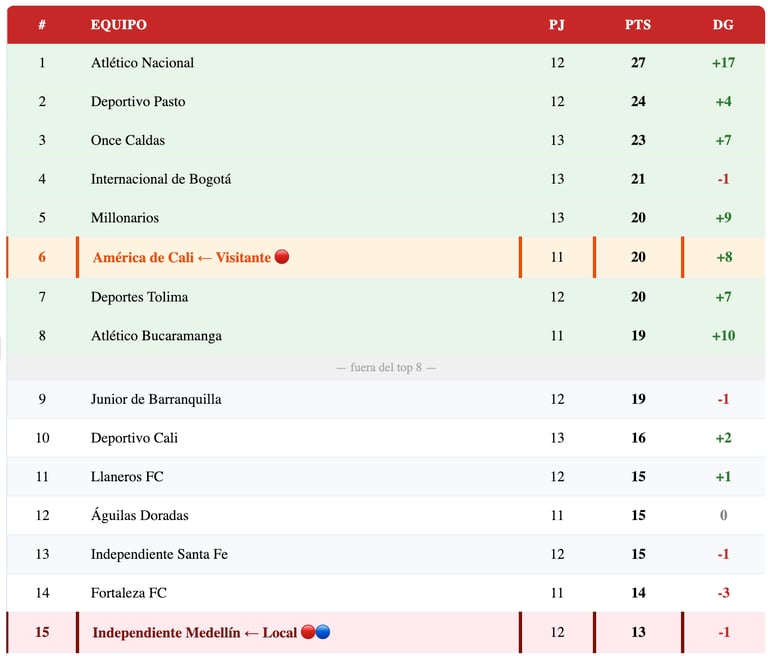
Task: Open the Once Caldas row
Action: (x=386, y=140)
